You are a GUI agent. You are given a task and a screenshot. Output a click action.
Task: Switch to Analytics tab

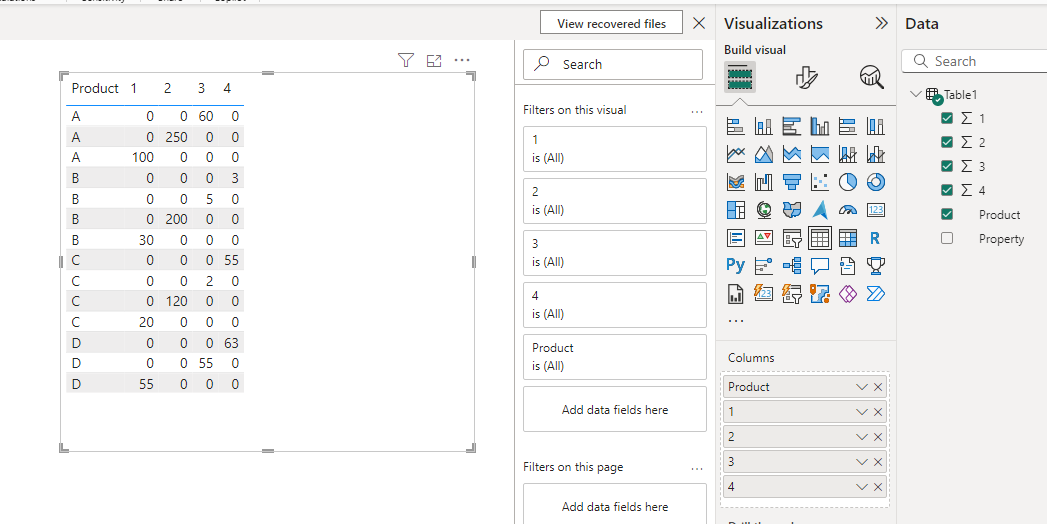pos(871,77)
